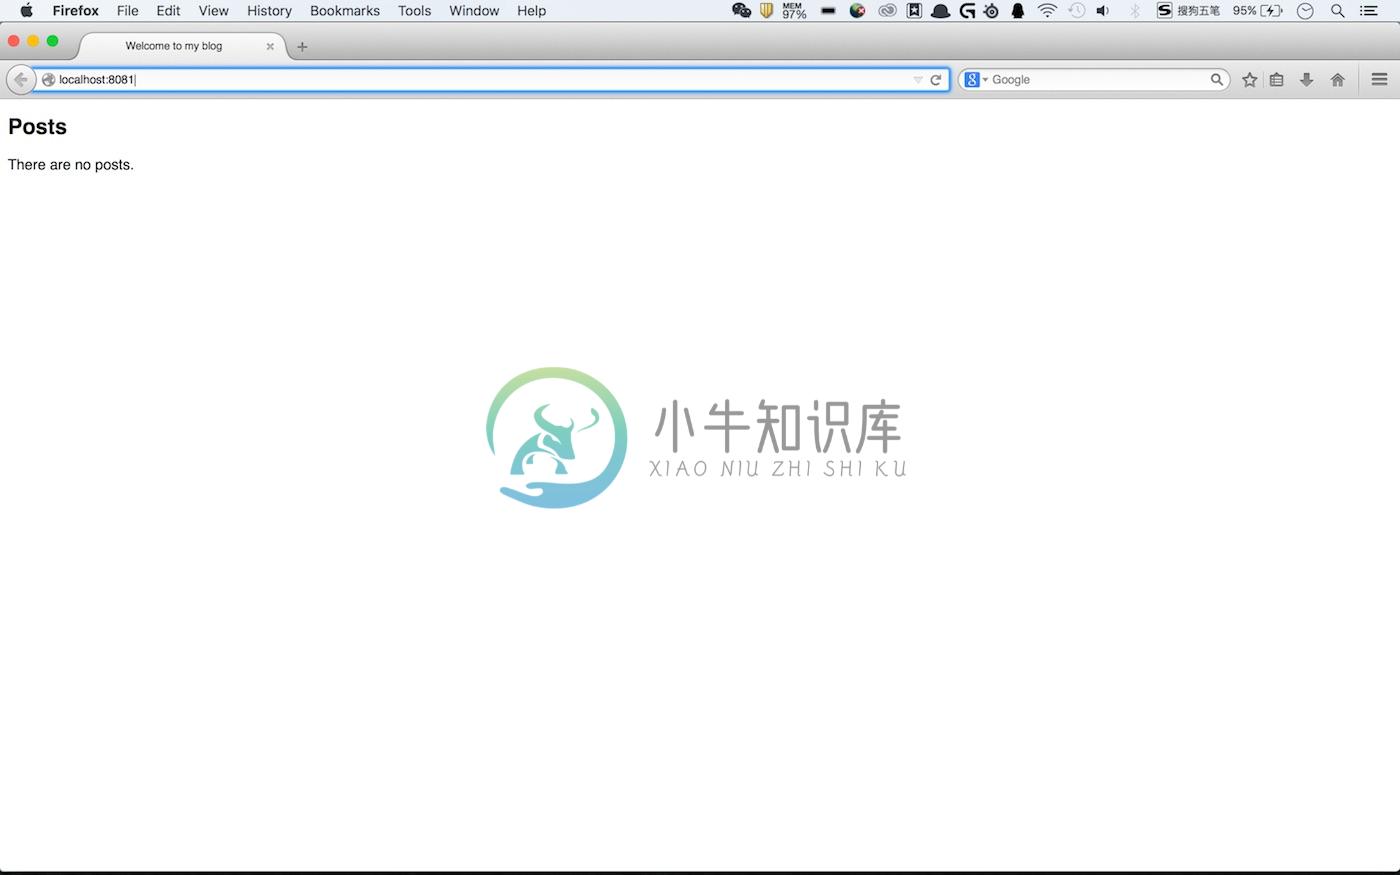Open the URL history dropdown arrow
Viewport: 1400px width, 875px height.
tap(918, 80)
